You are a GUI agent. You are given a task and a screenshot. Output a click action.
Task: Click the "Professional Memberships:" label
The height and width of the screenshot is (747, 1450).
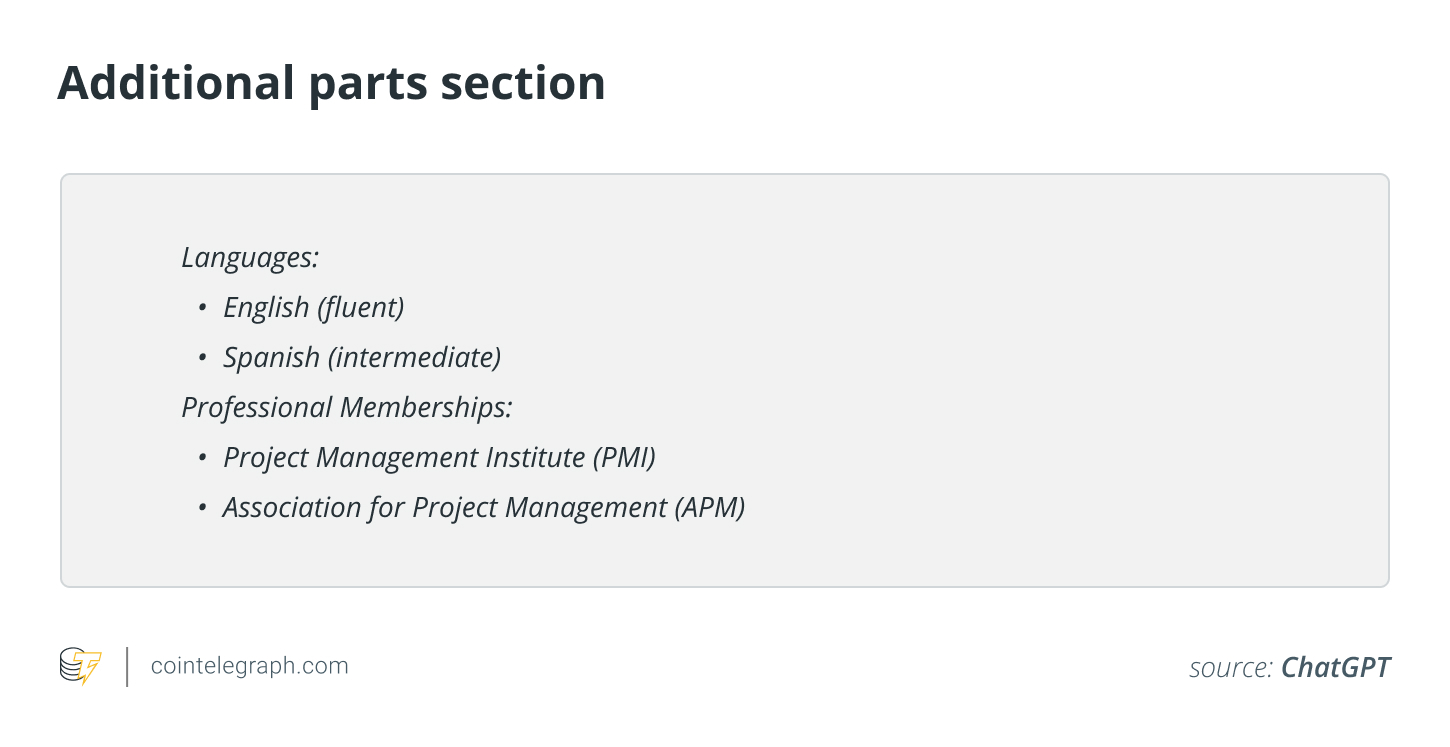346,408
